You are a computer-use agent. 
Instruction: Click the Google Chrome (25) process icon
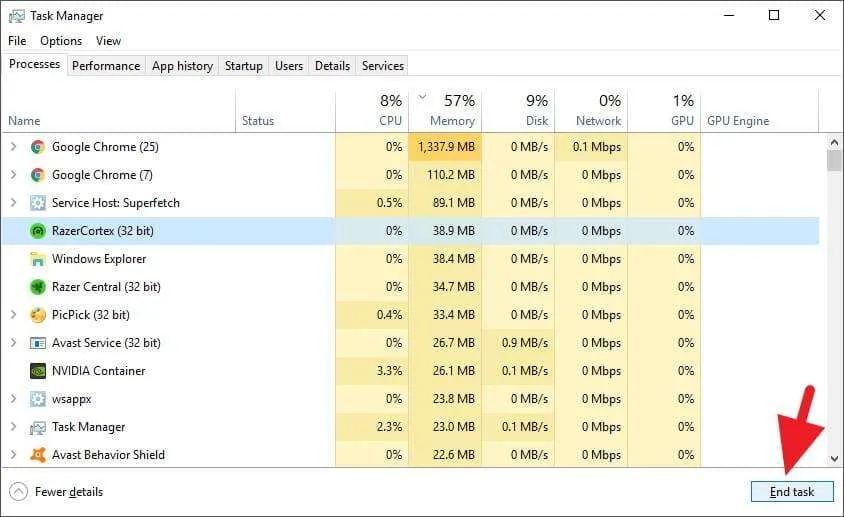tap(38, 147)
